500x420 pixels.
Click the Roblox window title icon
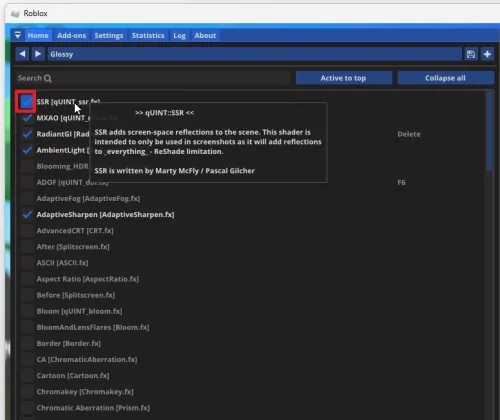(x=15, y=14)
